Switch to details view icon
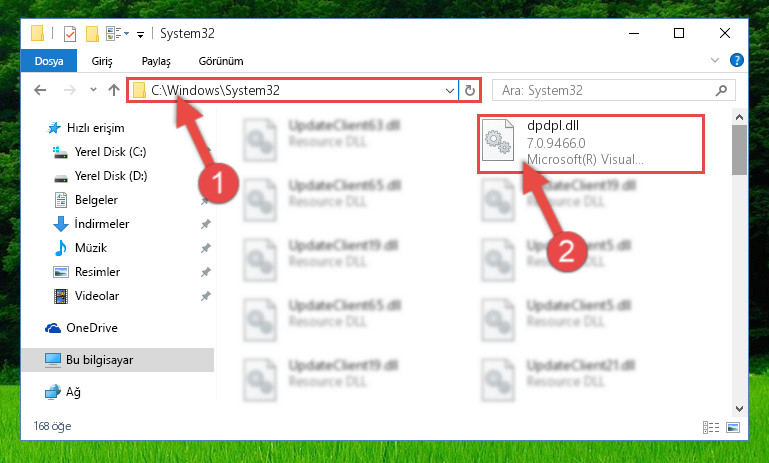The height and width of the screenshot is (463, 769). tap(711, 427)
